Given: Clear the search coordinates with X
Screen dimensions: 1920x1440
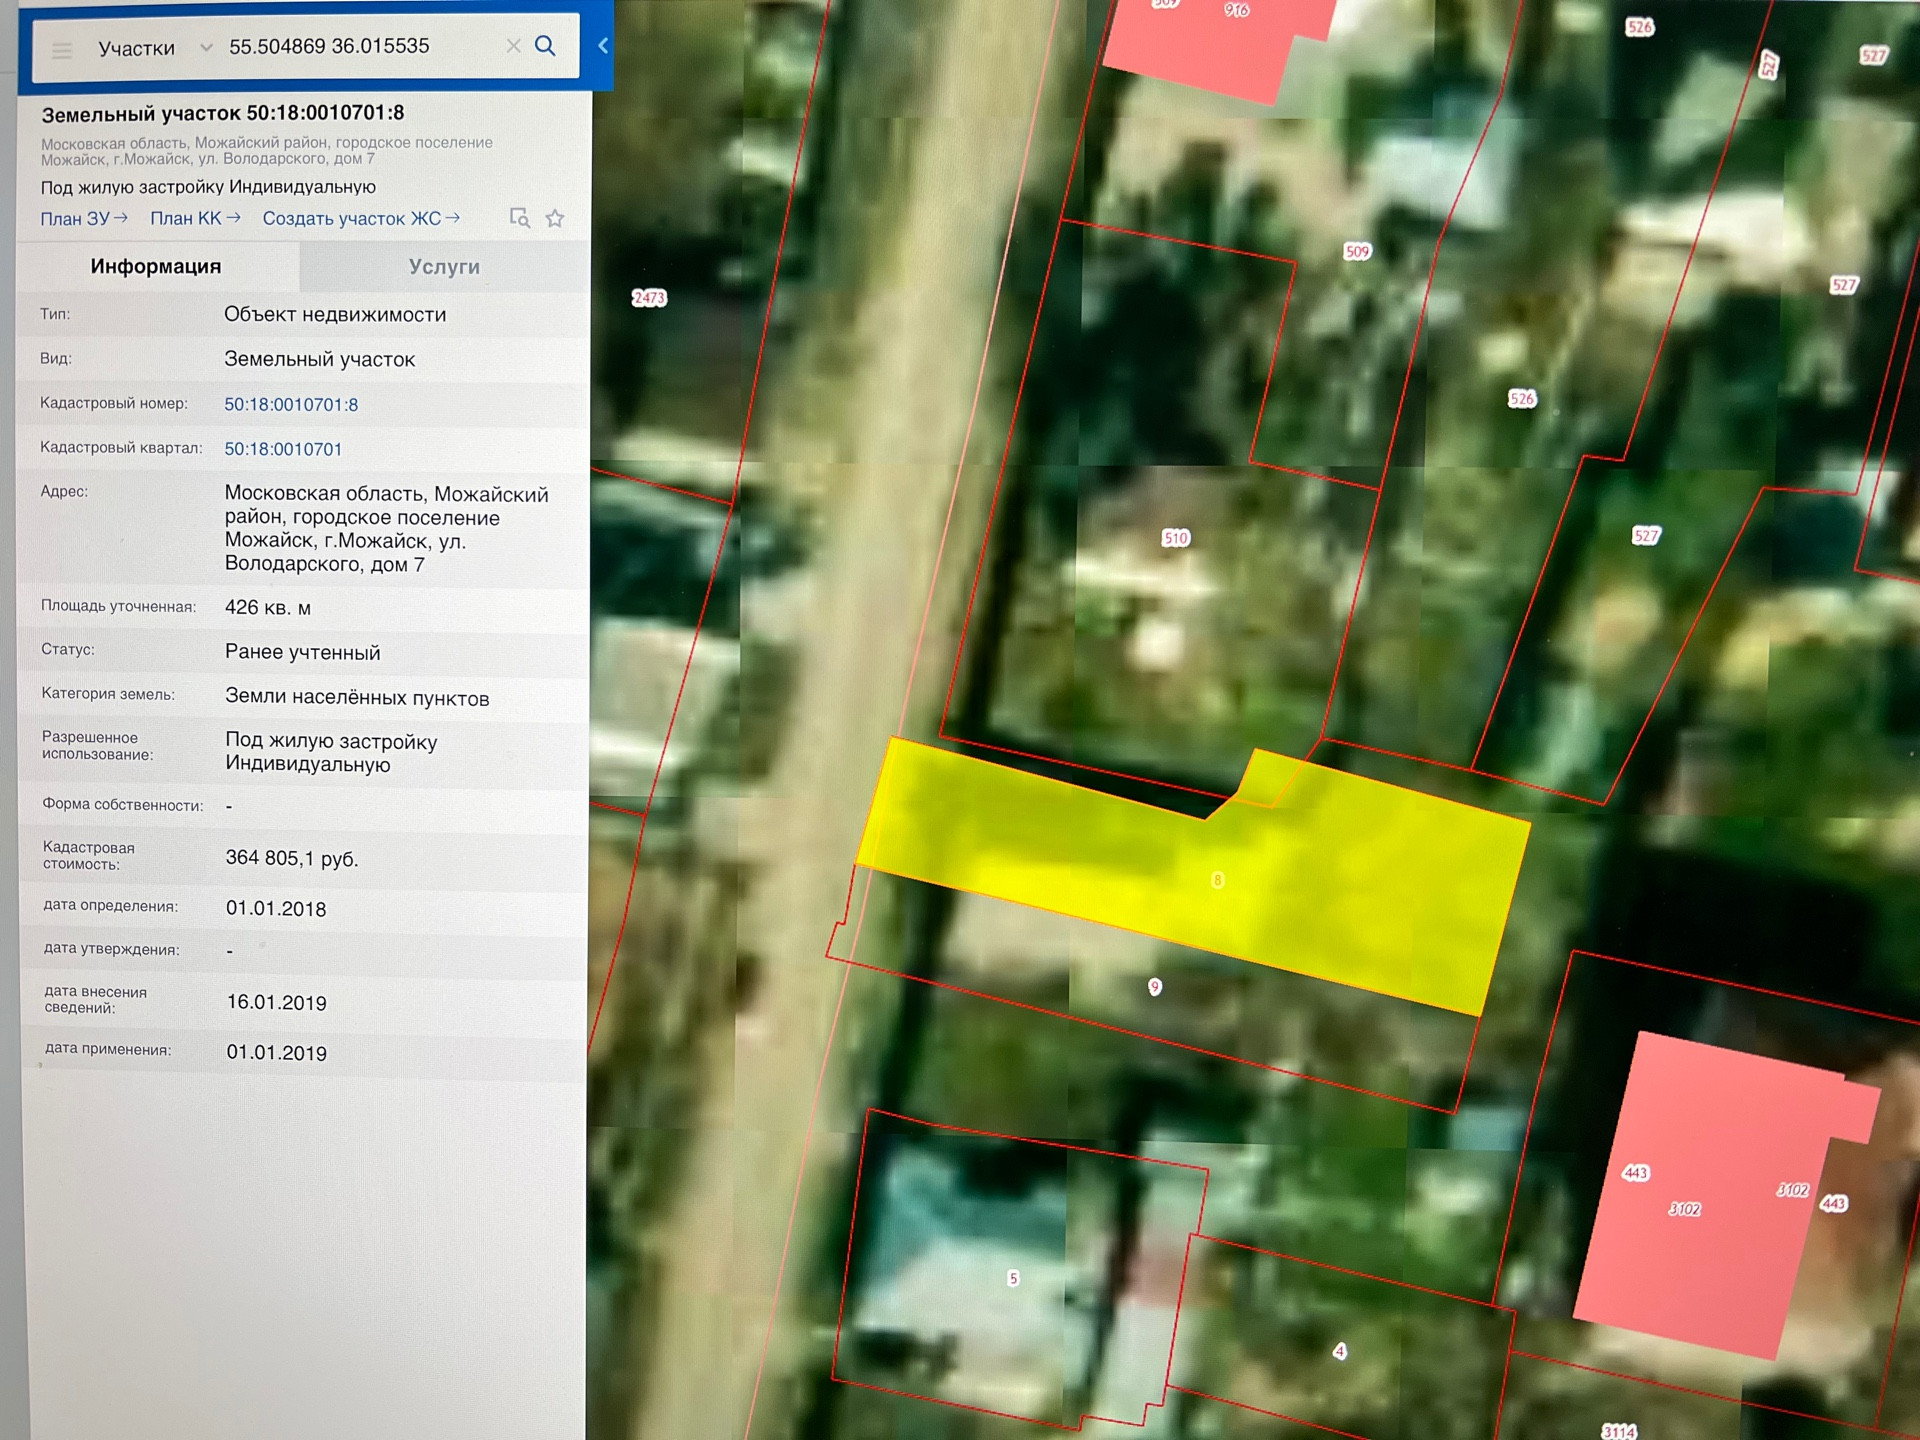Looking at the screenshot, I should (x=513, y=46).
